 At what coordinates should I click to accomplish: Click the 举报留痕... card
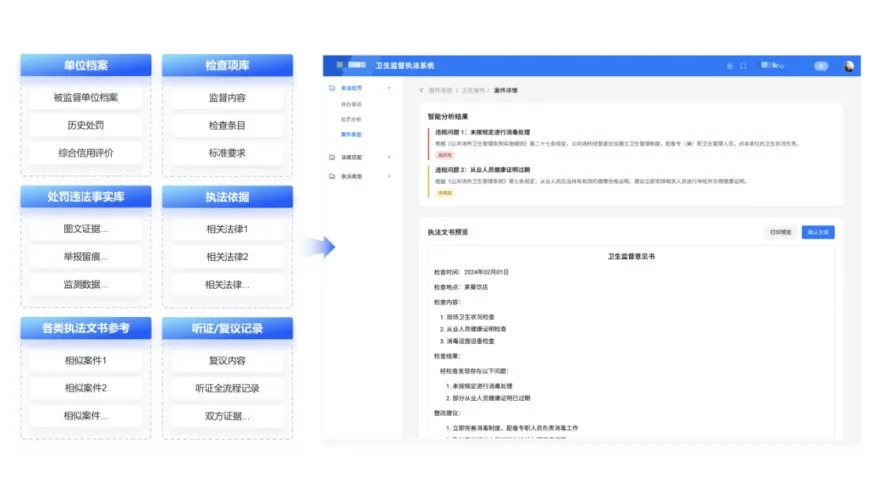(x=86, y=257)
